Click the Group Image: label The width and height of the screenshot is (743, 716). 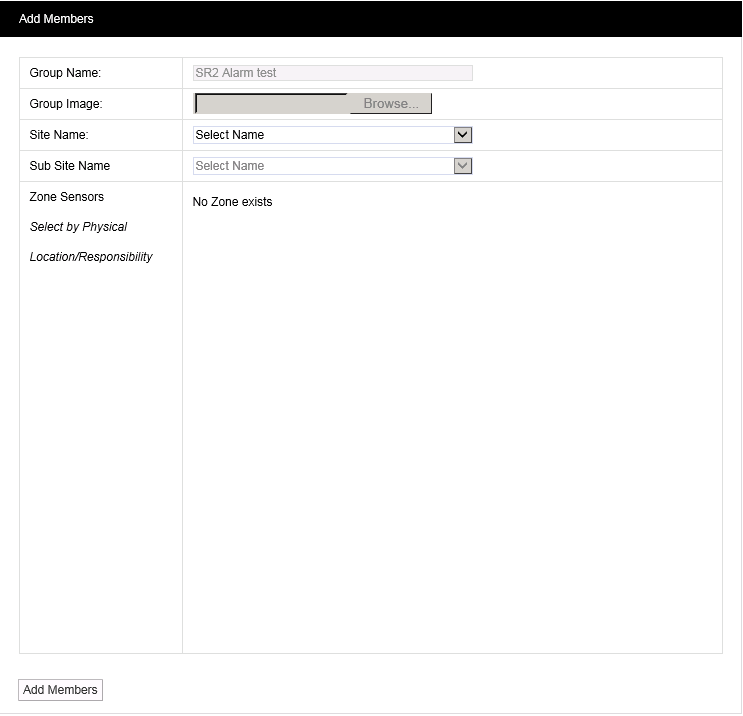[x=66, y=104]
